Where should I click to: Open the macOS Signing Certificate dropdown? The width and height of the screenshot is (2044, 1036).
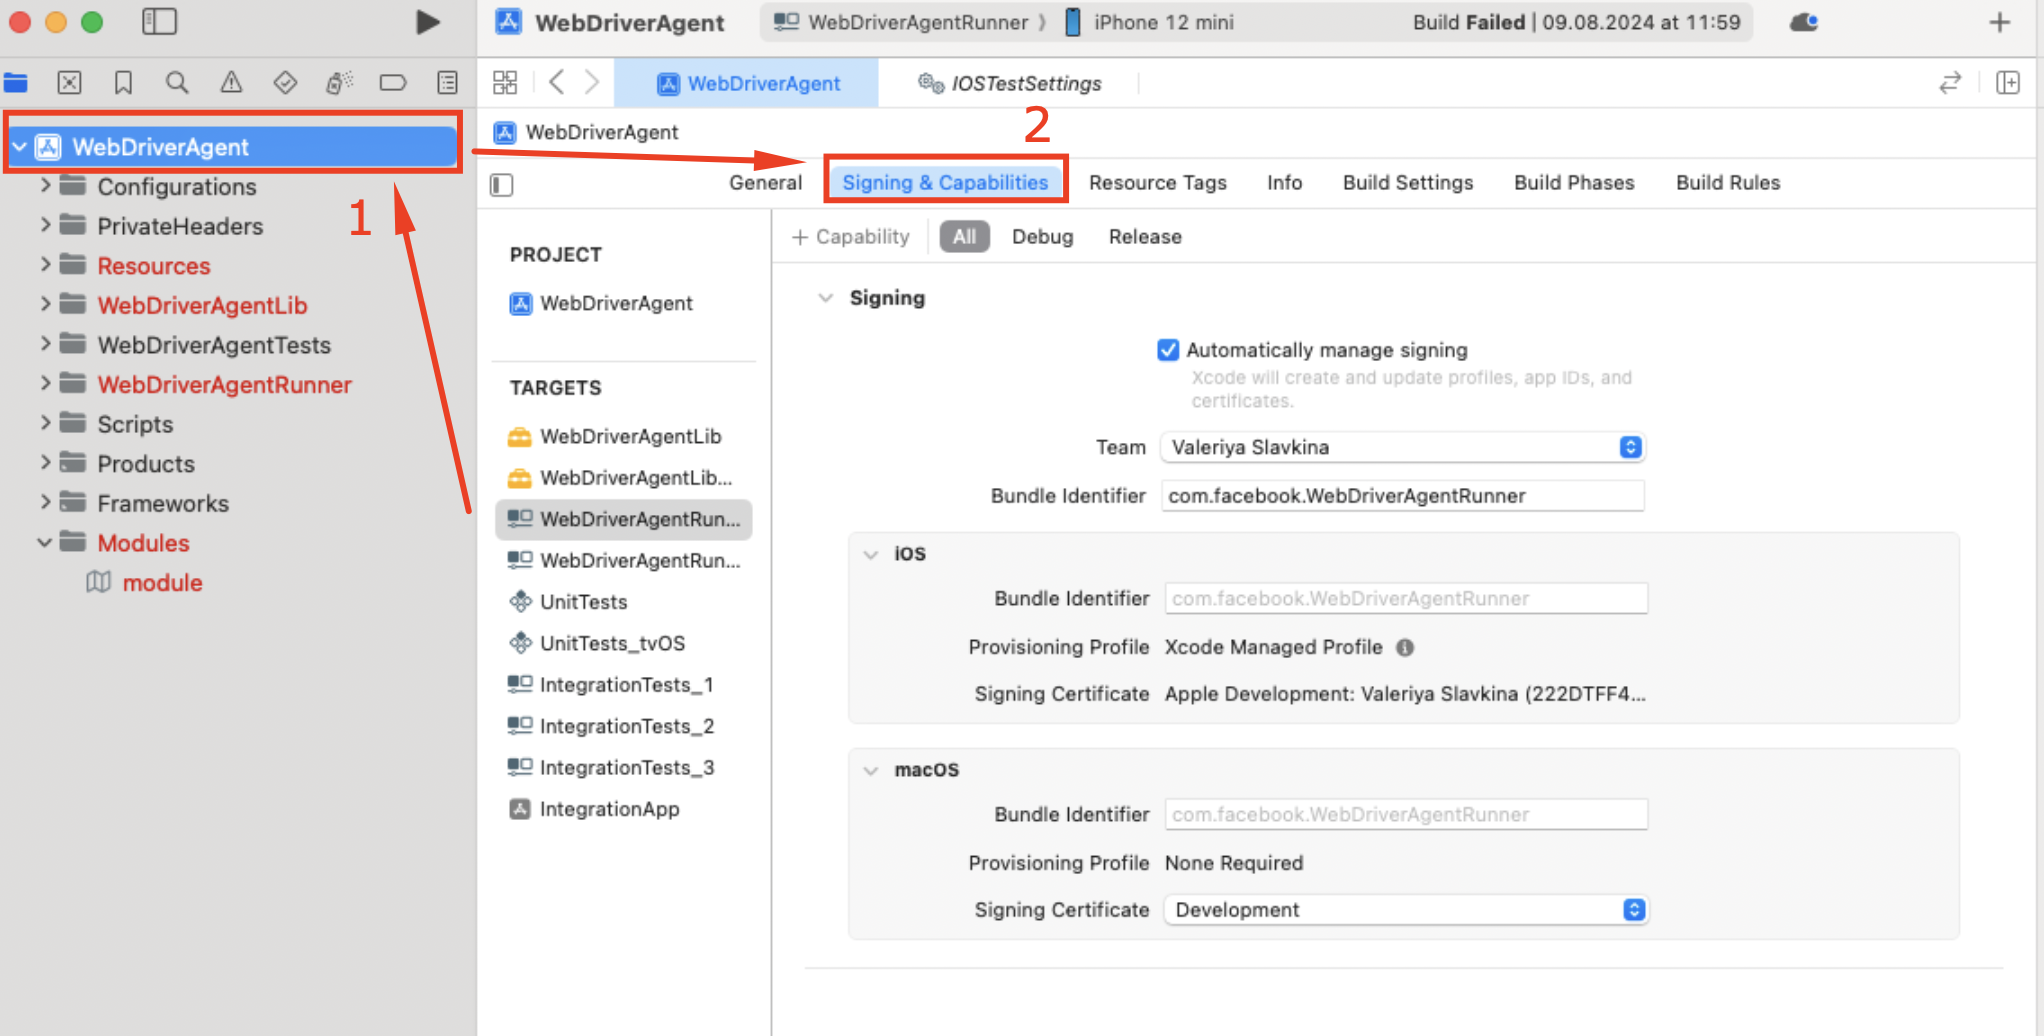[1406, 910]
